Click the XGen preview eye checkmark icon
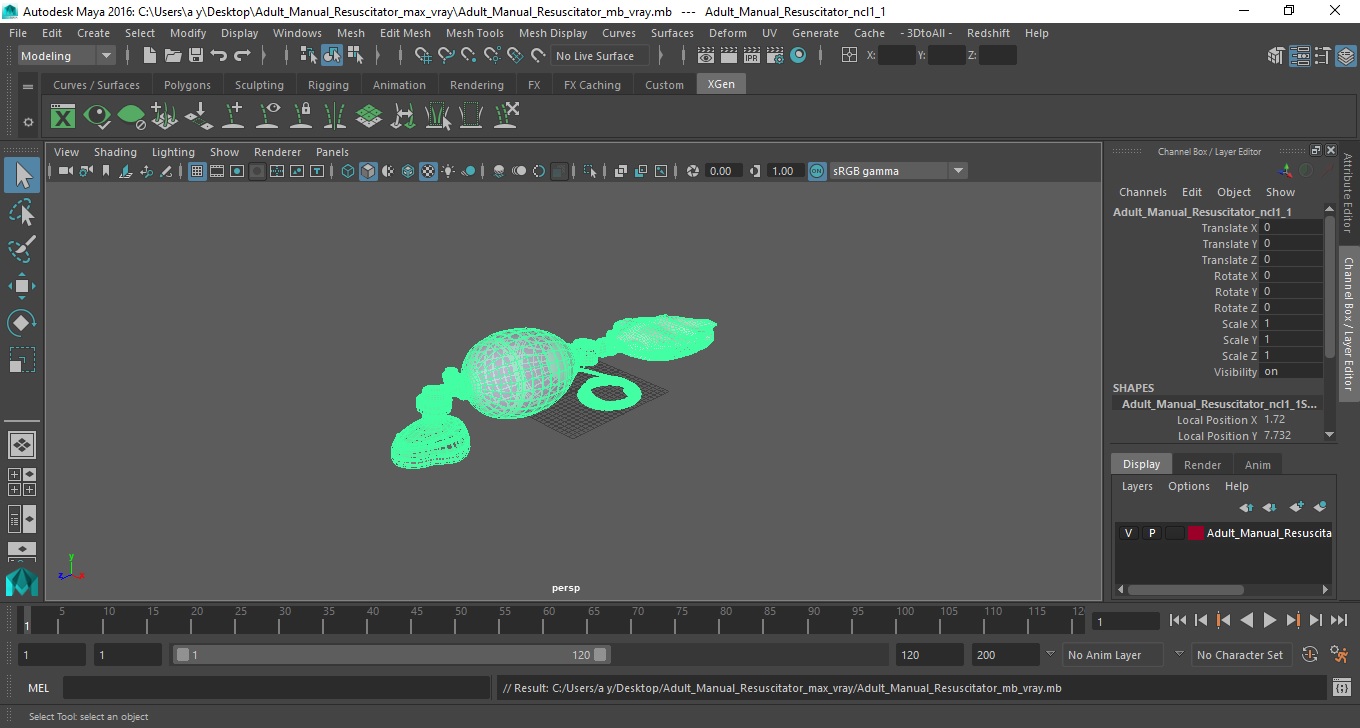 point(97,117)
